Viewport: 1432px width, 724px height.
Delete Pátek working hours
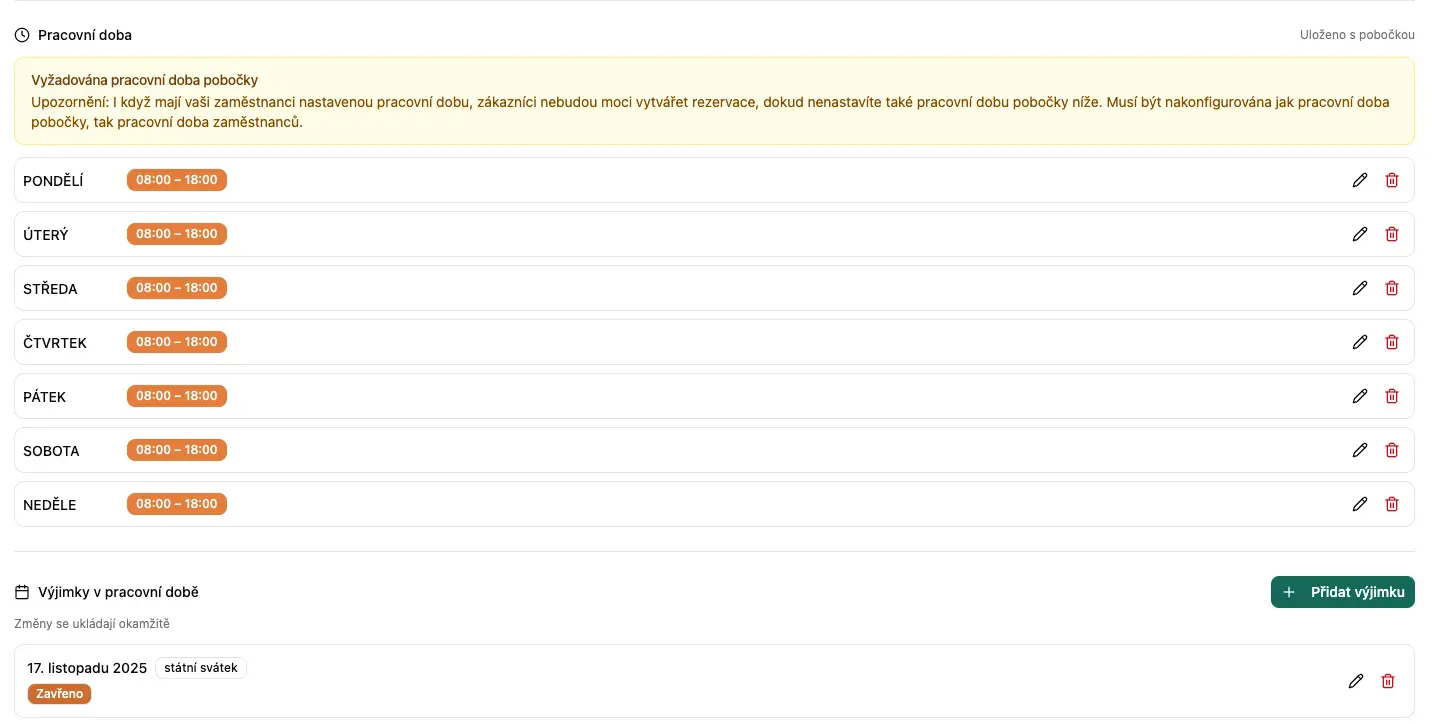(x=1391, y=396)
